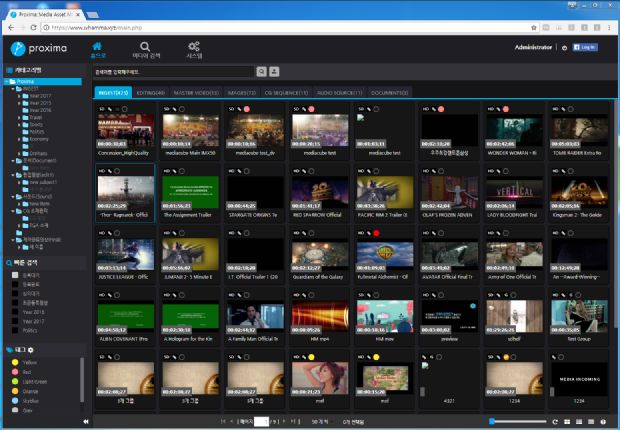The height and width of the screenshot is (430, 620).
Task: Toggle selection circle on ALIEN COVENANT clip
Action: [x=117, y=295]
